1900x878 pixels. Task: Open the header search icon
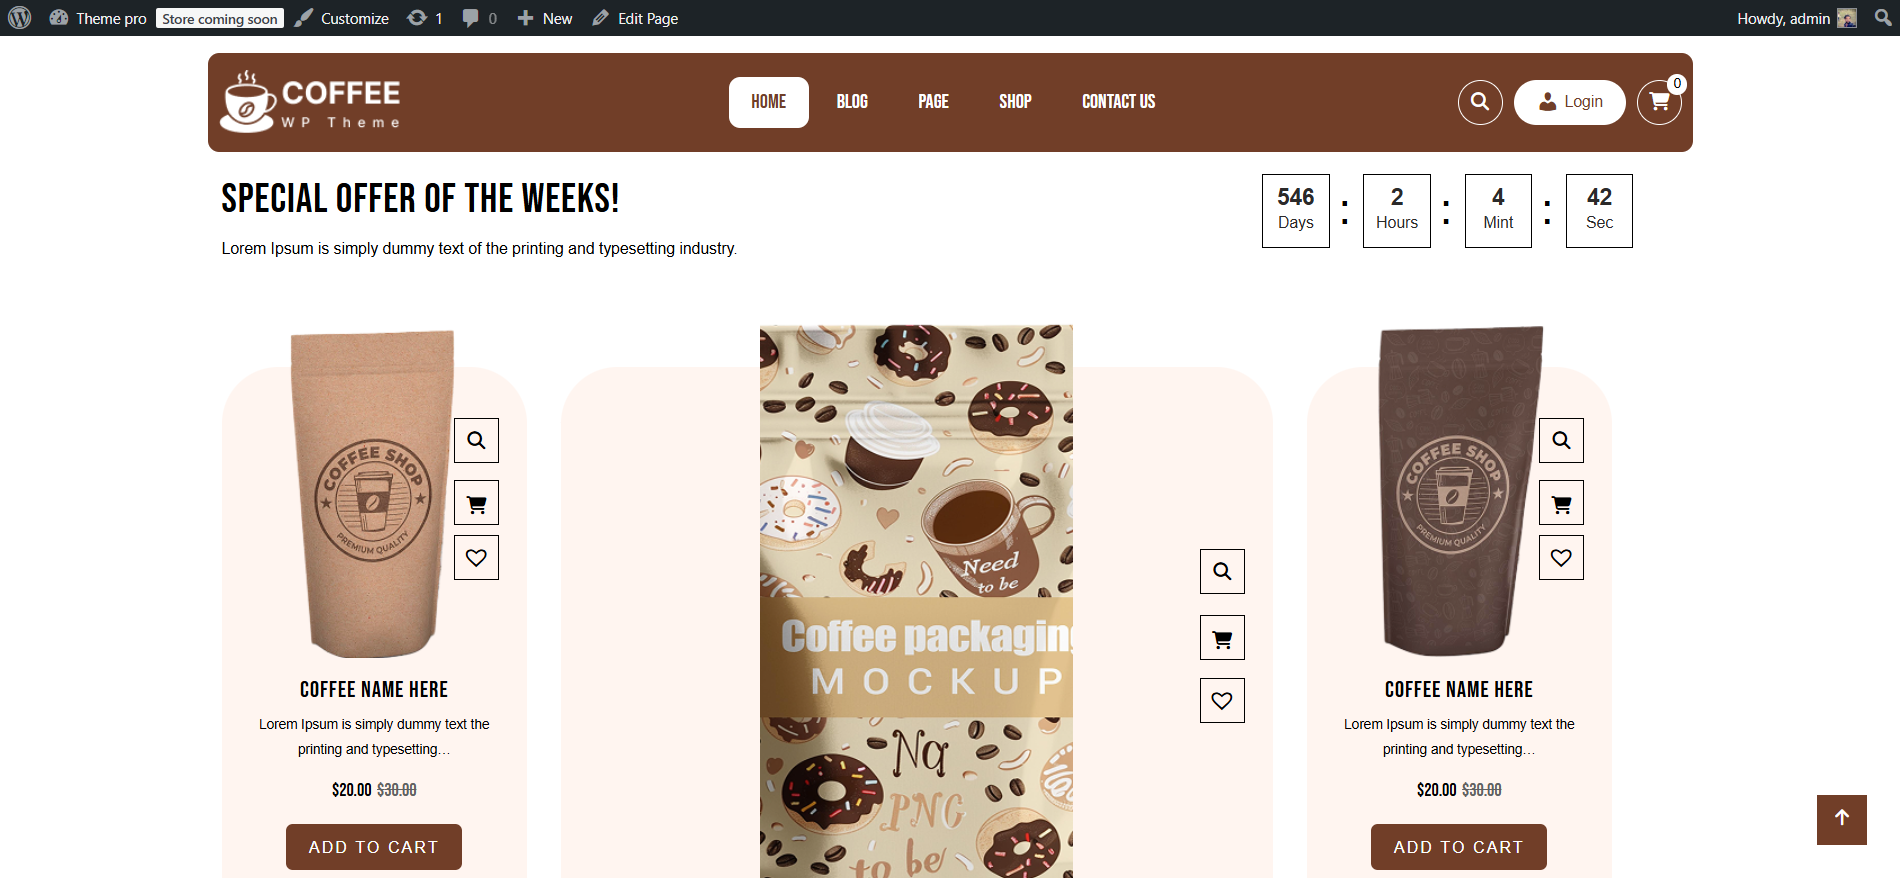(x=1480, y=102)
